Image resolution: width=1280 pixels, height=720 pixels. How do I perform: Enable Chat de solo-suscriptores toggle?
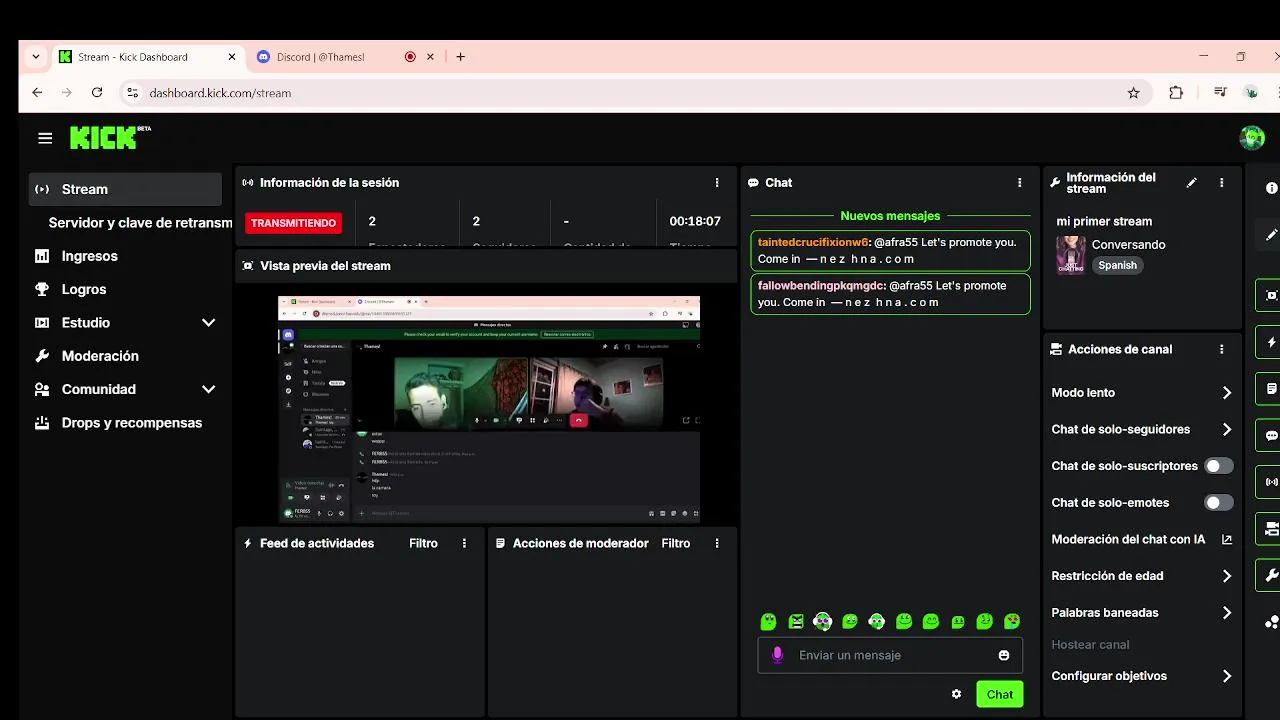click(x=1219, y=466)
